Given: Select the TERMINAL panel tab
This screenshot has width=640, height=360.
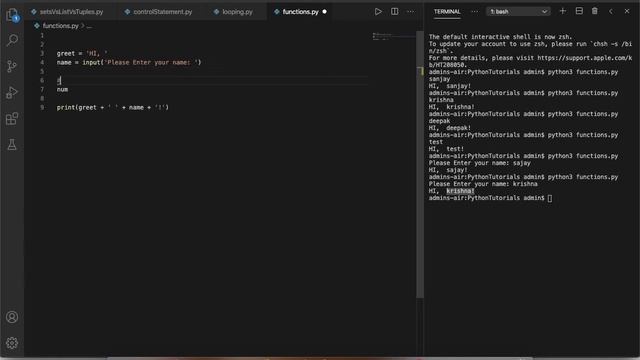Looking at the screenshot, I should (447, 11).
